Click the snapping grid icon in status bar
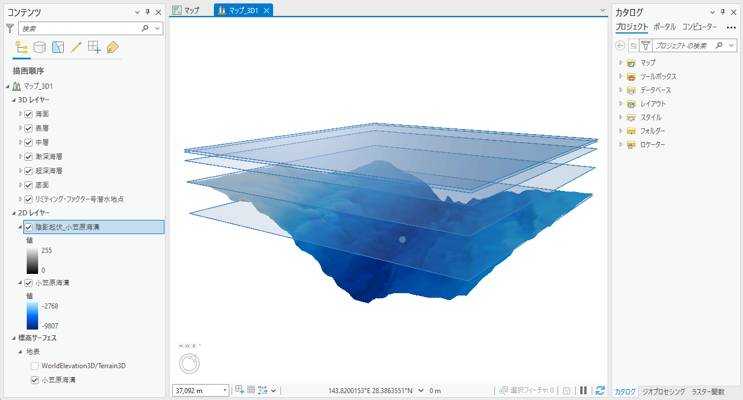Image resolution: width=743 pixels, height=400 pixels. click(240, 390)
